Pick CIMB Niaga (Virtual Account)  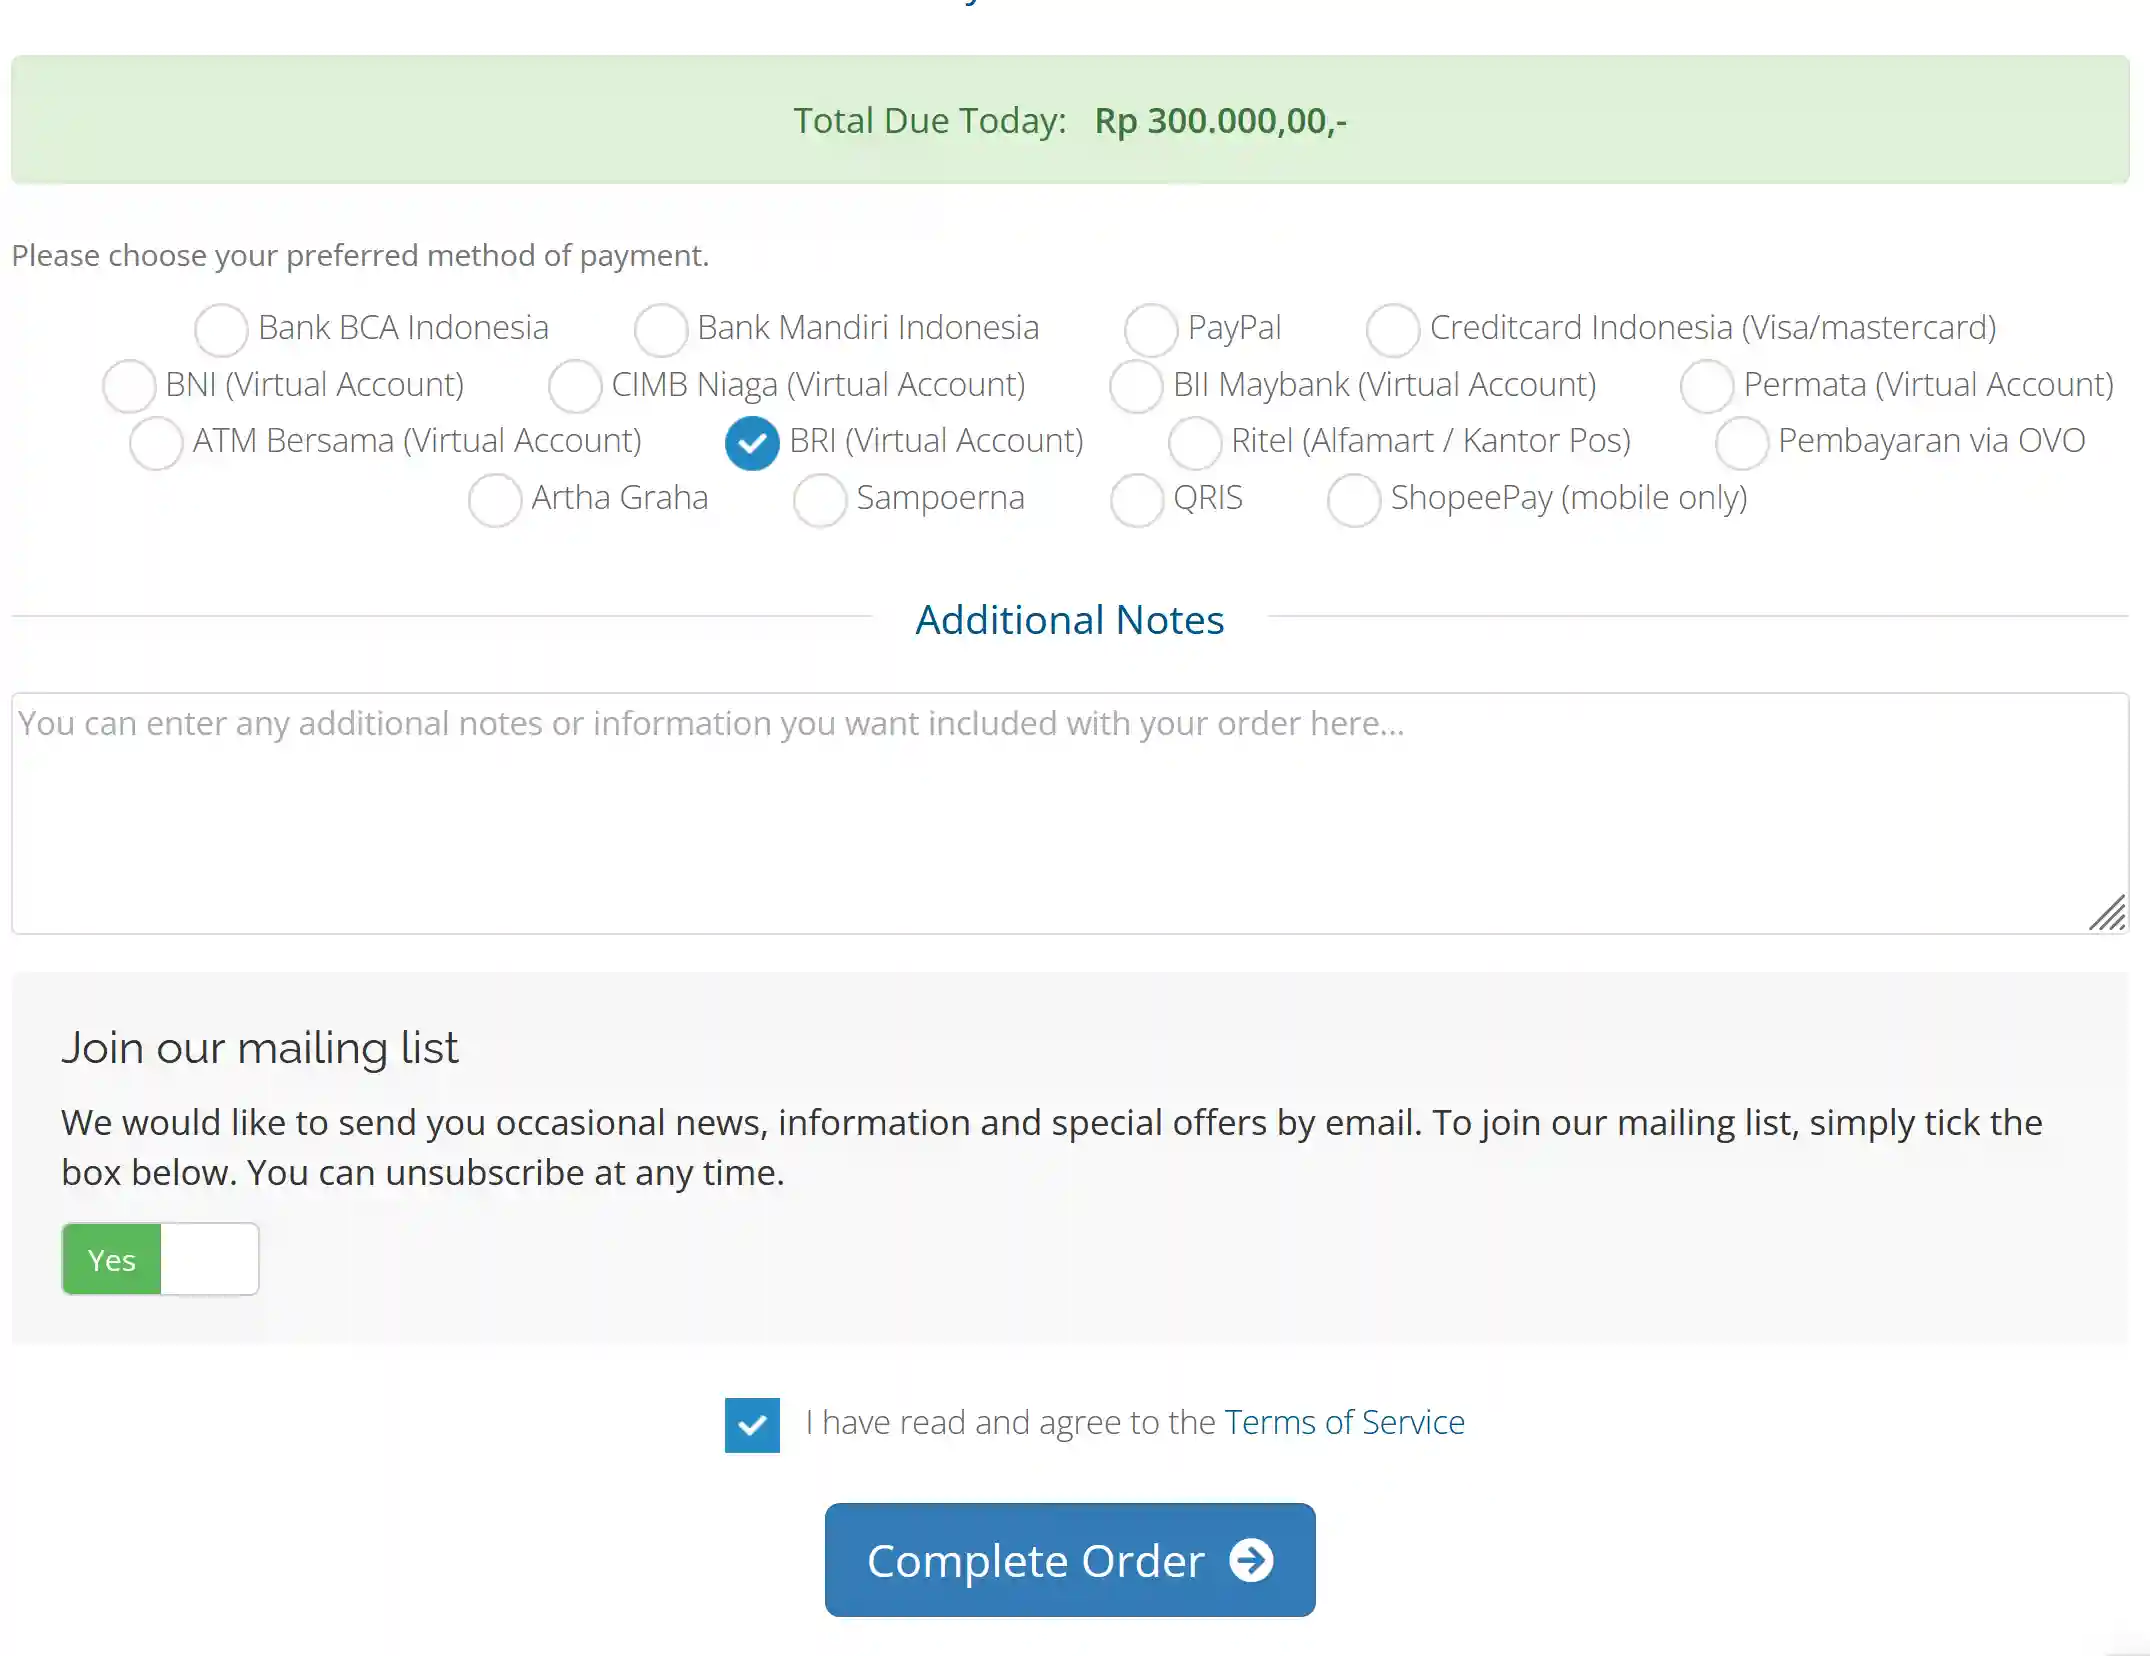pyautogui.click(x=575, y=386)
